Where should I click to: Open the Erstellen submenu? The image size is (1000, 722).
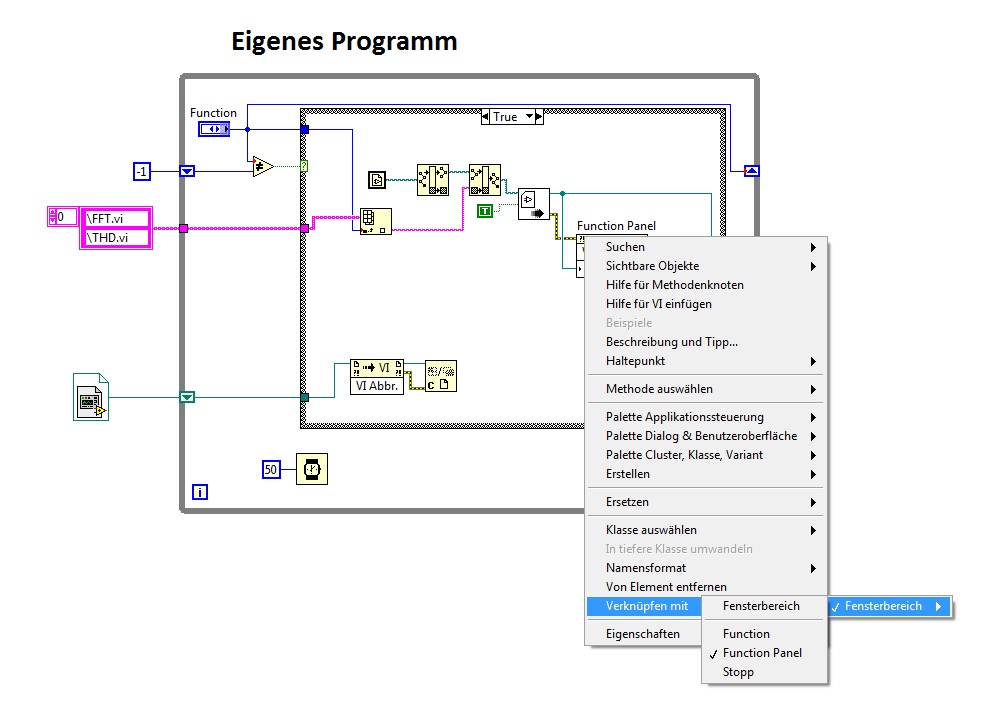(x=706, y=474)
